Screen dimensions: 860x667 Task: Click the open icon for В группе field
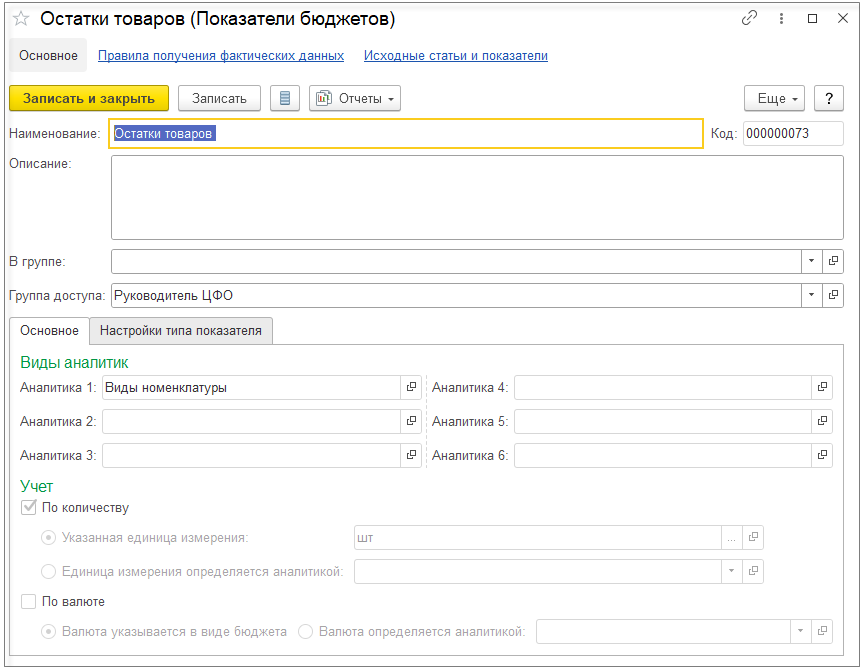[832, 261]
